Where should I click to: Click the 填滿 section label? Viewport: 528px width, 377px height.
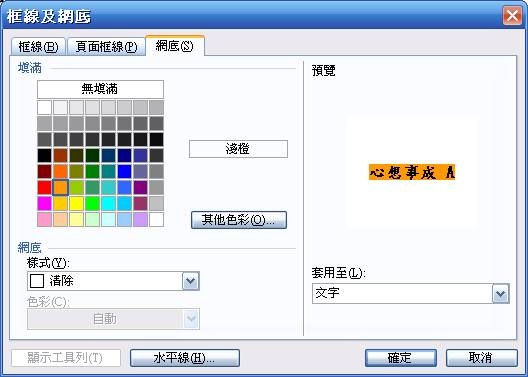pos(30,68)
